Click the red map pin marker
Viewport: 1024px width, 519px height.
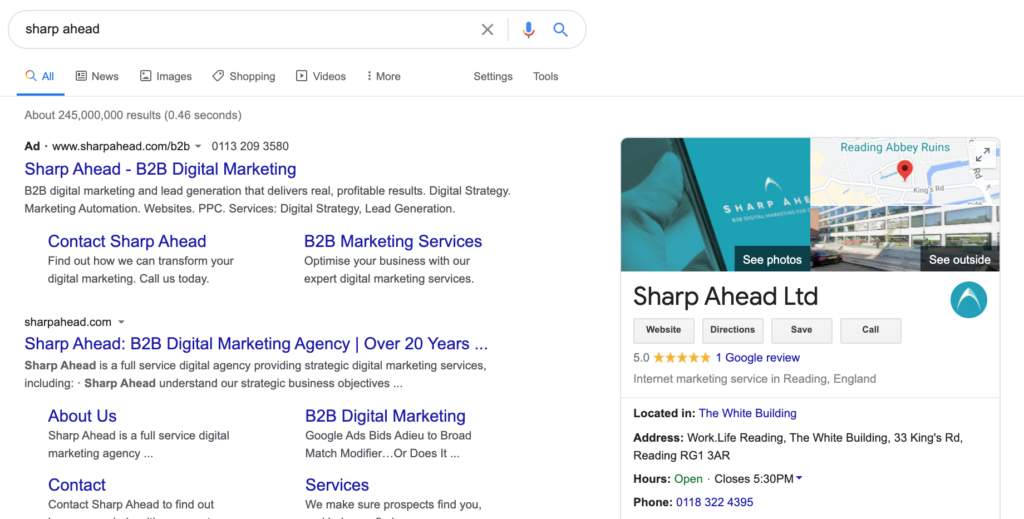904,170
